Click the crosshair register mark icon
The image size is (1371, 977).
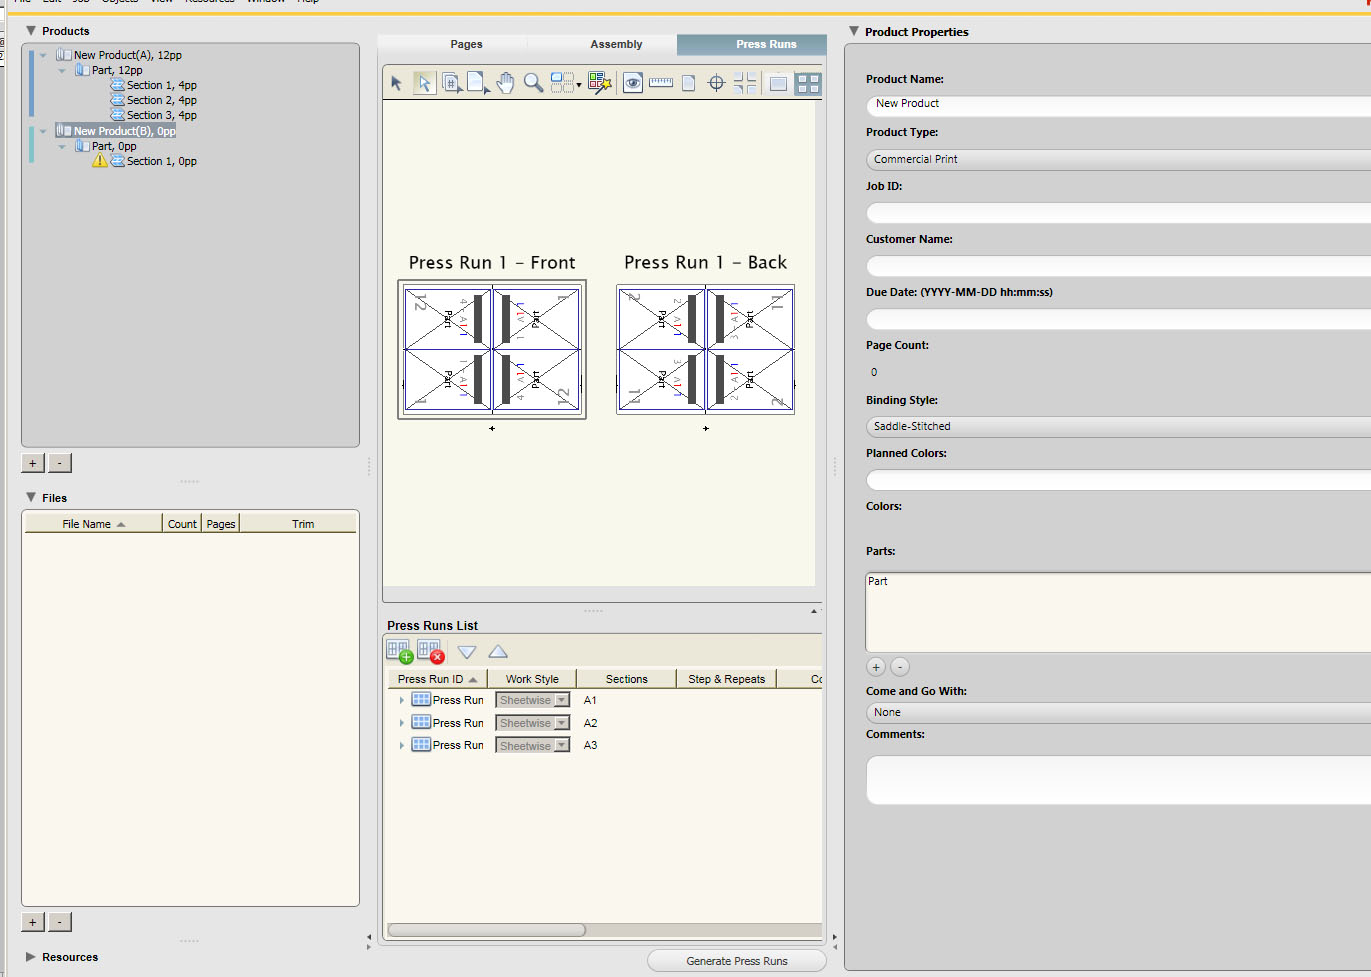tap(716, 83)
